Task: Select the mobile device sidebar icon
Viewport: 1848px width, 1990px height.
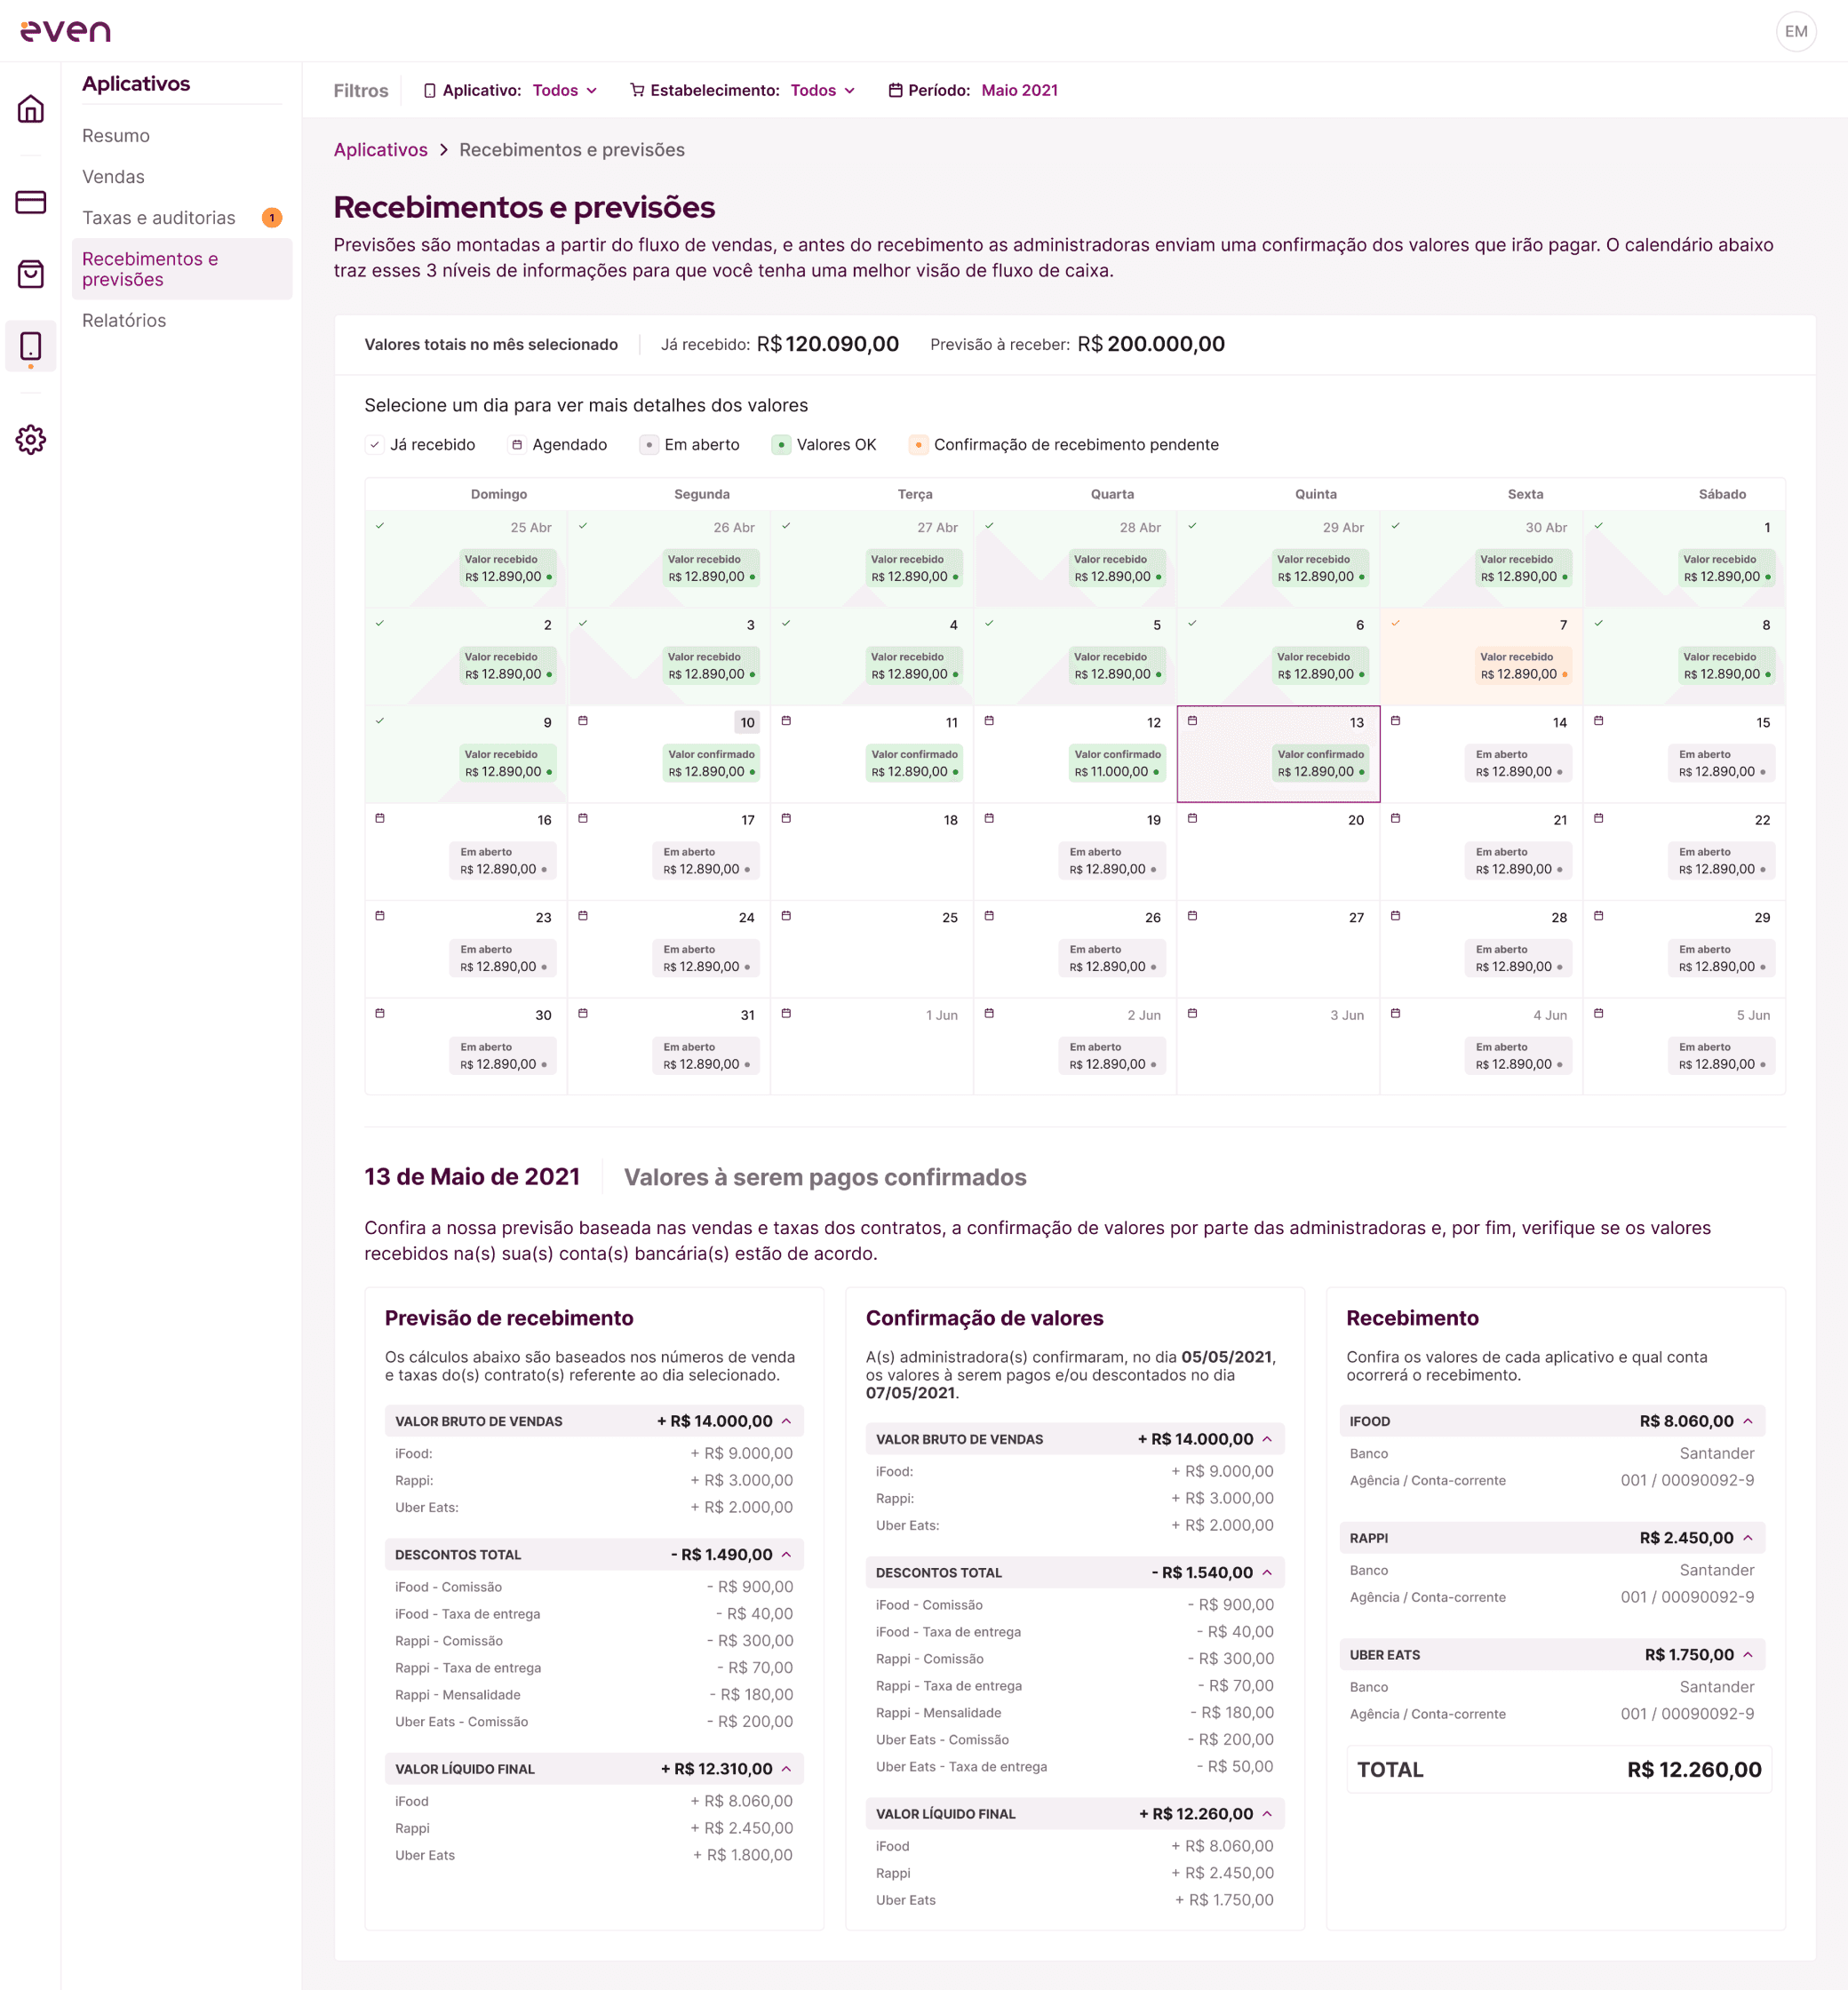Action: click(x=31, y=346)
